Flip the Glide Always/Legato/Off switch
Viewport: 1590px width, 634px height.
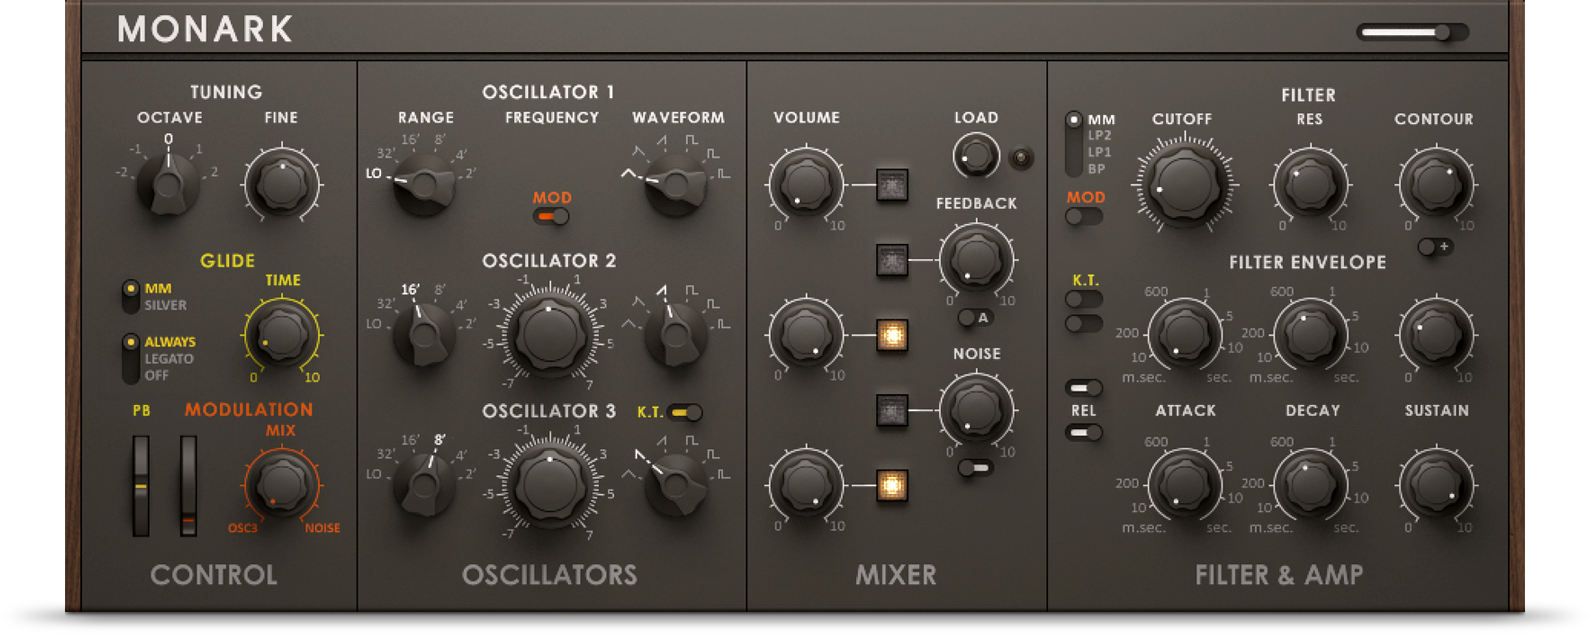[130, 358]
